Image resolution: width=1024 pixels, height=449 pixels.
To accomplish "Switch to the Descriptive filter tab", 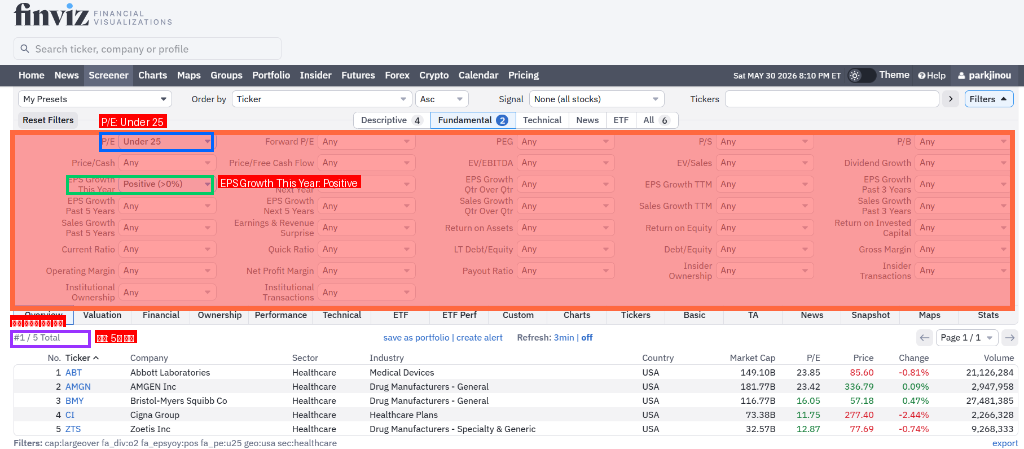I will click(x=392, y=120).
